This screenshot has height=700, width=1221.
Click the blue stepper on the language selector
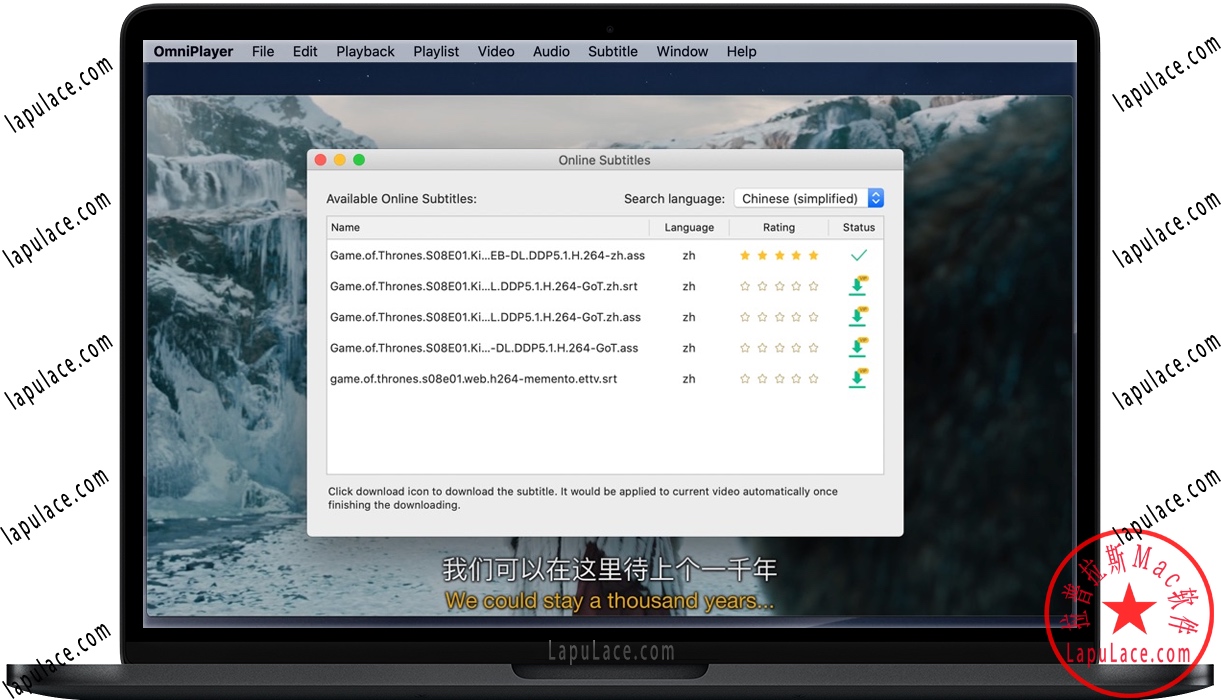(875, 197)
